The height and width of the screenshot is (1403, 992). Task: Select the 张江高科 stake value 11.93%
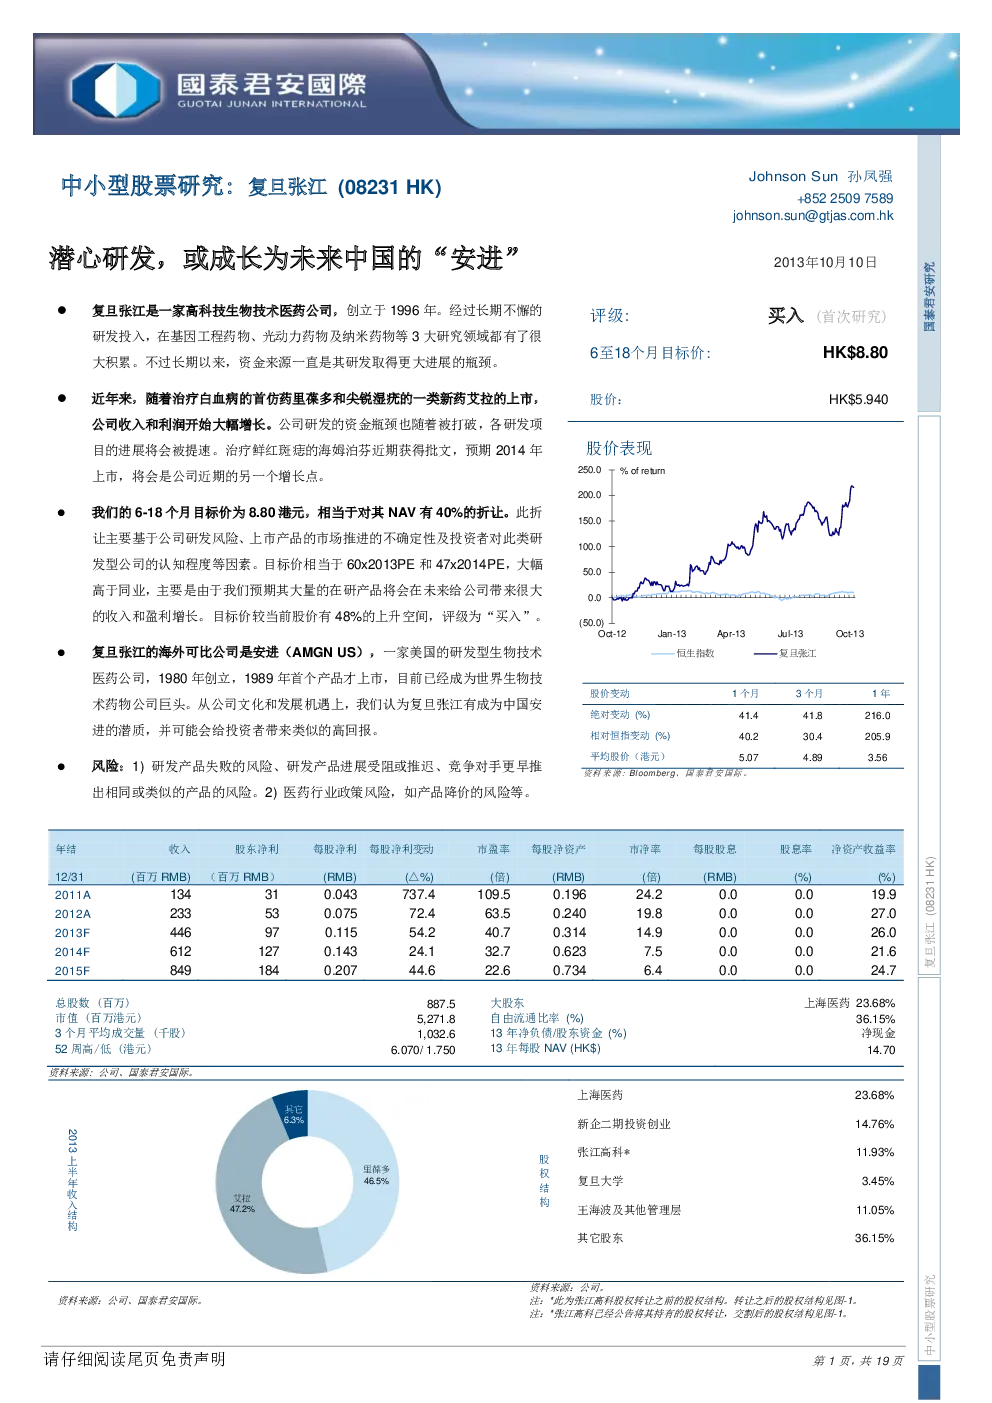(x=874, y=1152)
